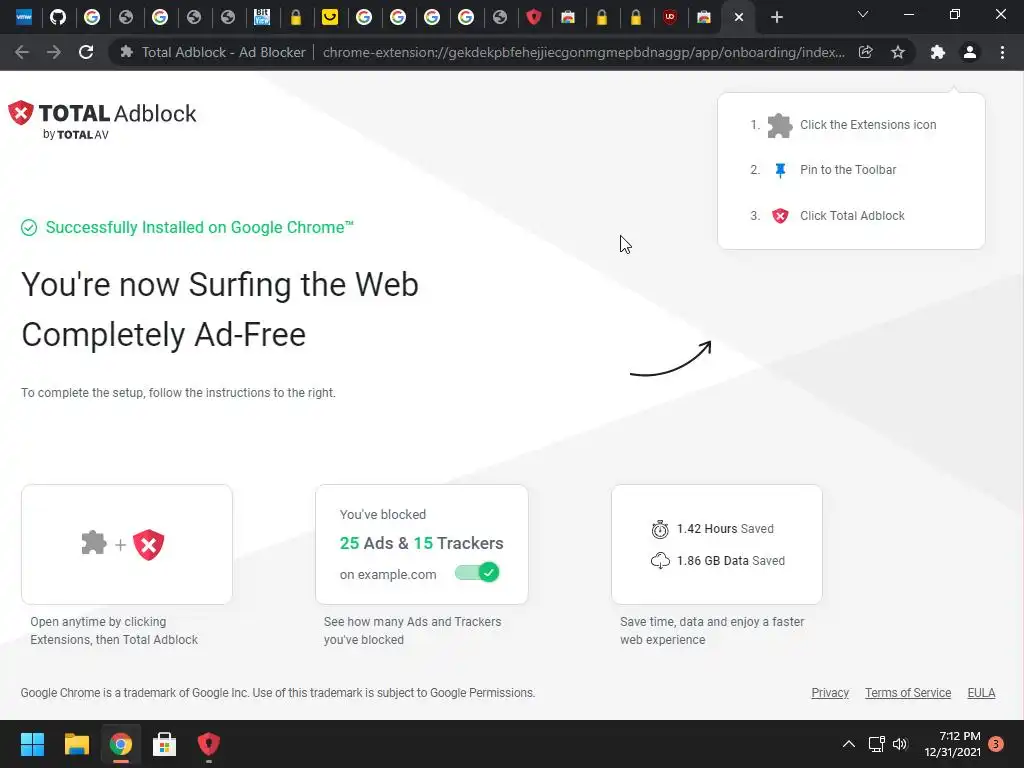Viewport: 1024px width, 768px height.
Task: Click the blue pin icon for Pin to Toolbar
Action: click(780, 170)
